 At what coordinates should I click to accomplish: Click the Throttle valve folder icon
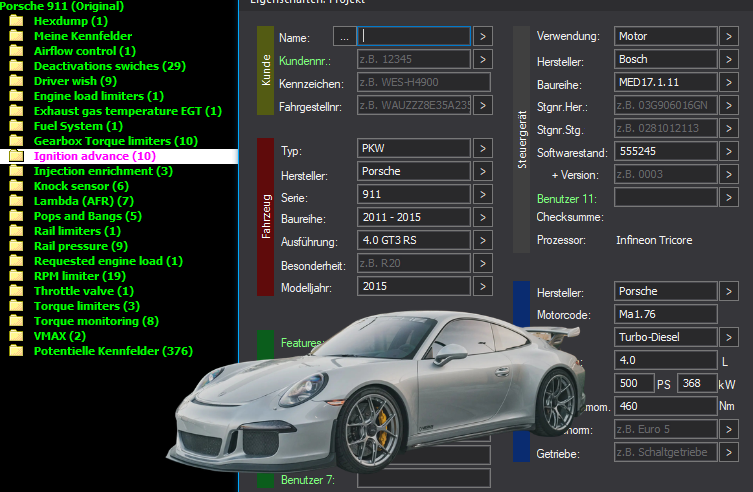(16, 290)
